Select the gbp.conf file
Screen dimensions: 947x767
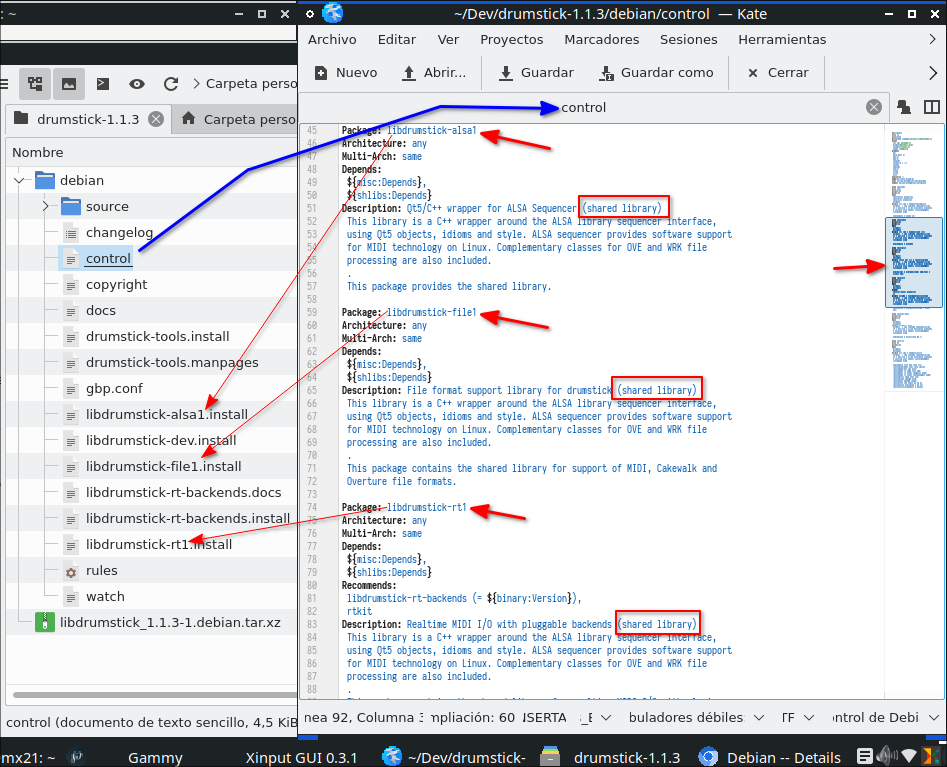pyautogui.click(x=114, y=388)
